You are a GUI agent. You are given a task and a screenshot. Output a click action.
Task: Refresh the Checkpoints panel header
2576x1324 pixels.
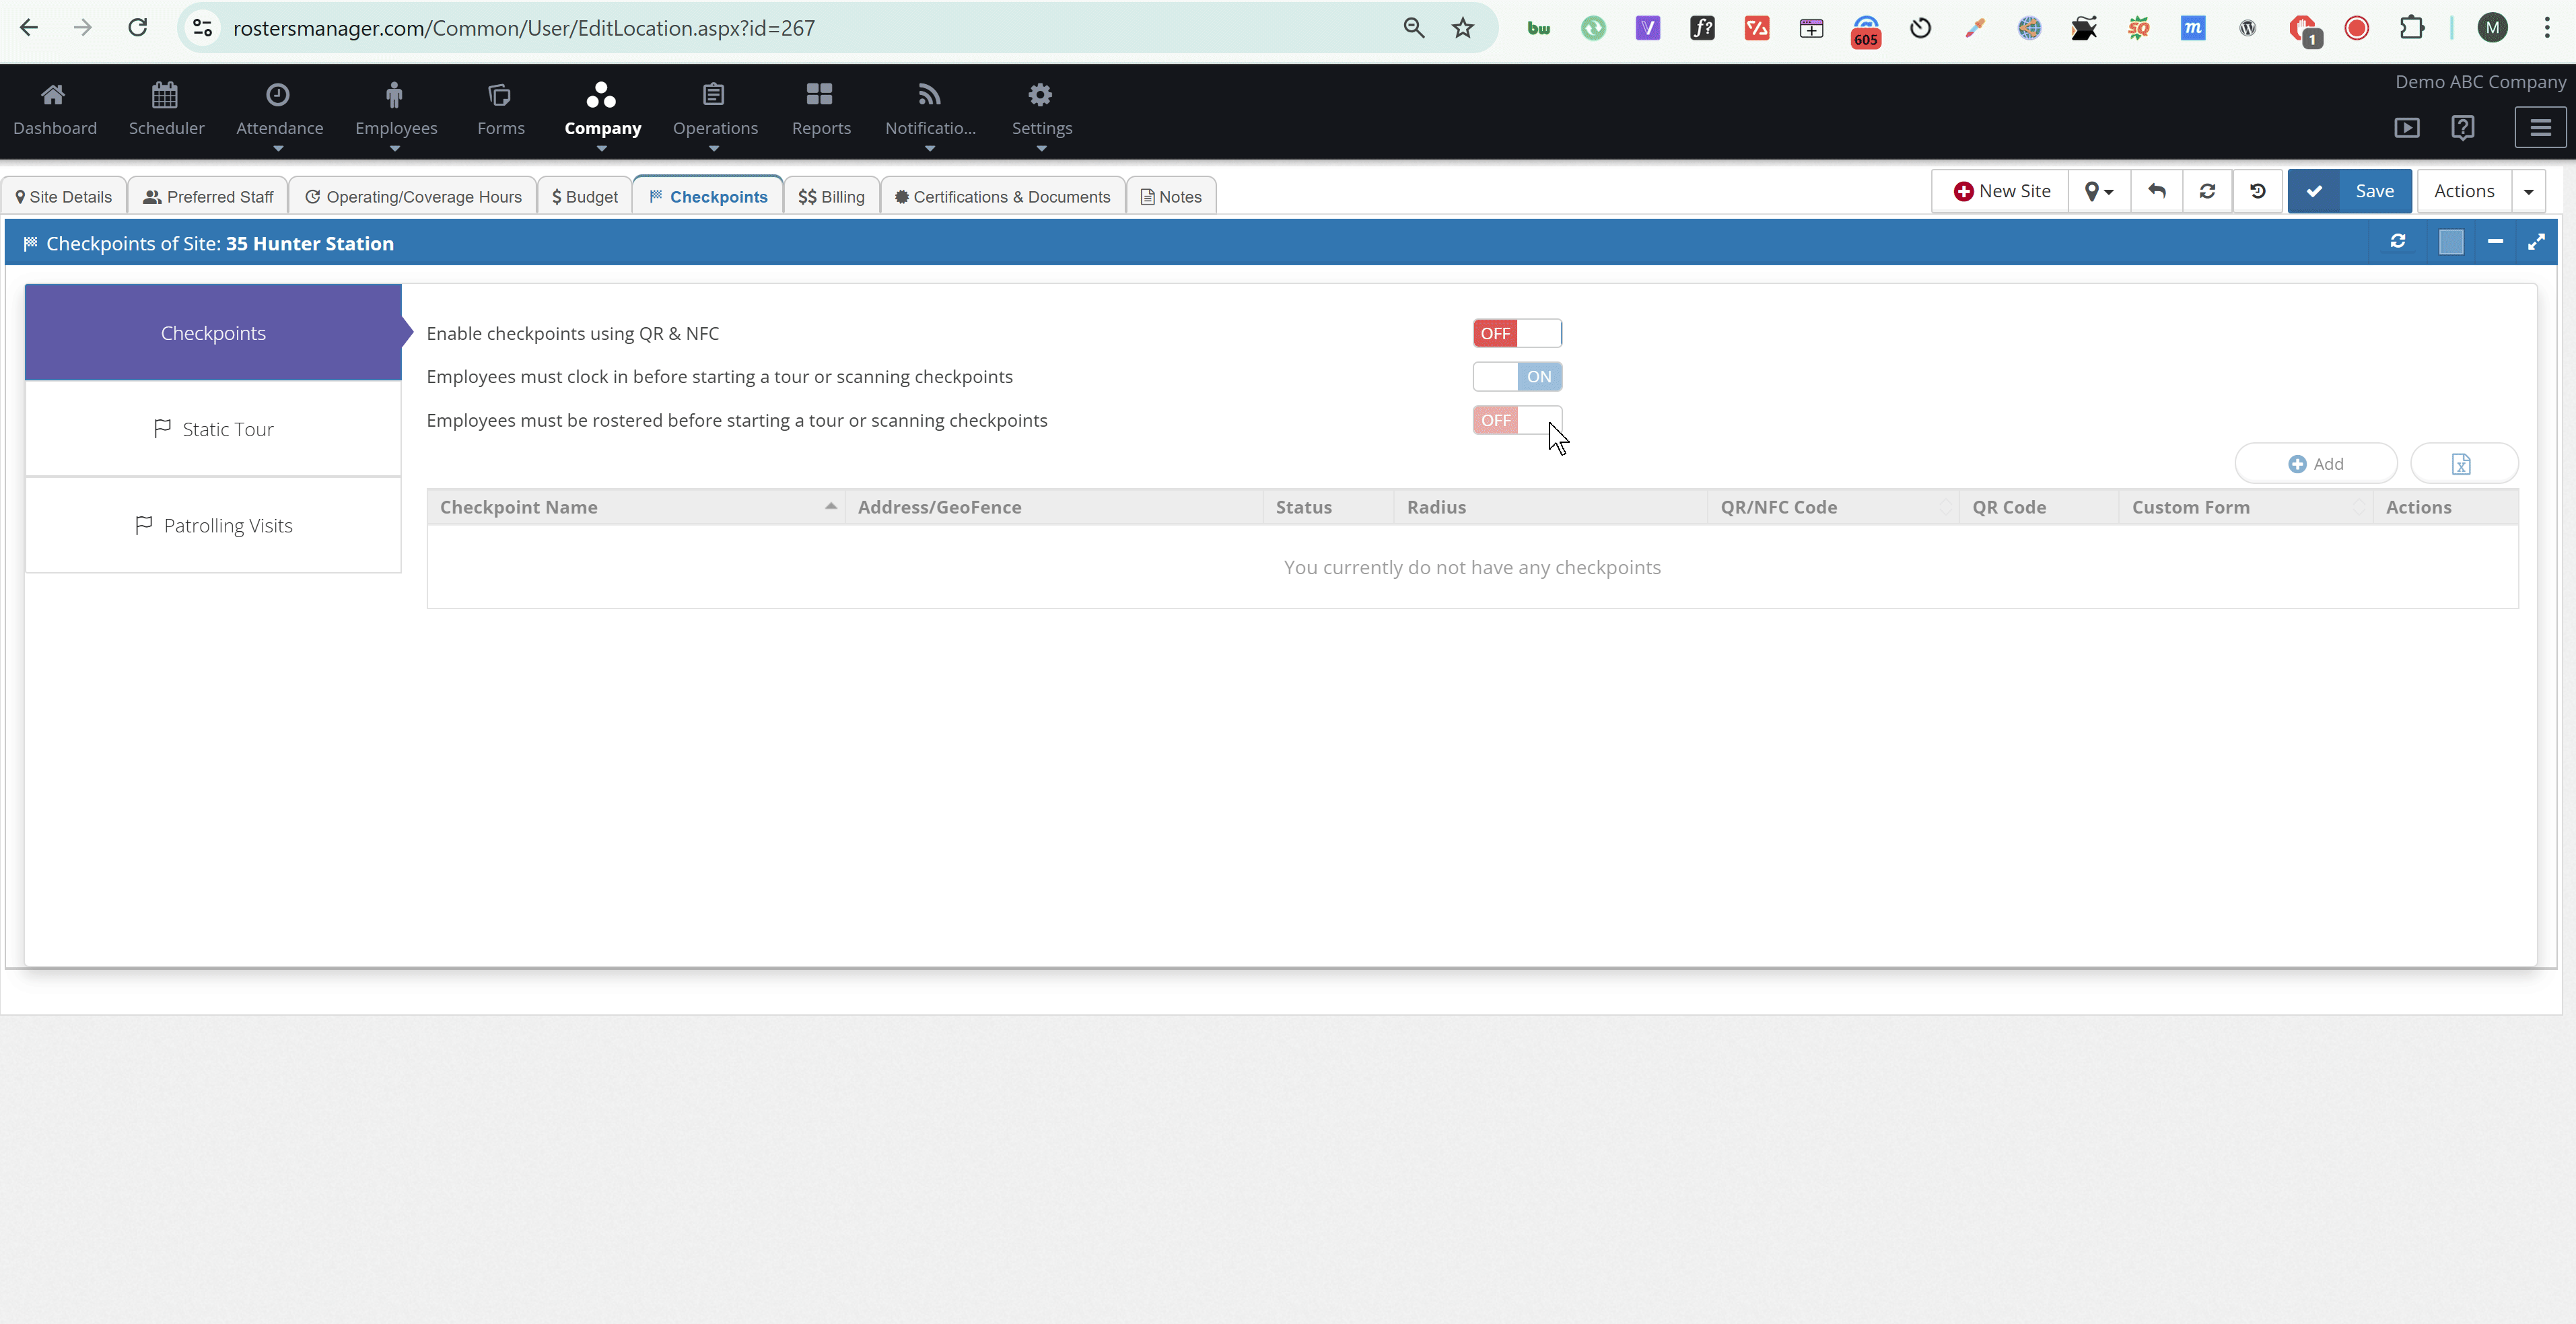[x=2398, y=242]
